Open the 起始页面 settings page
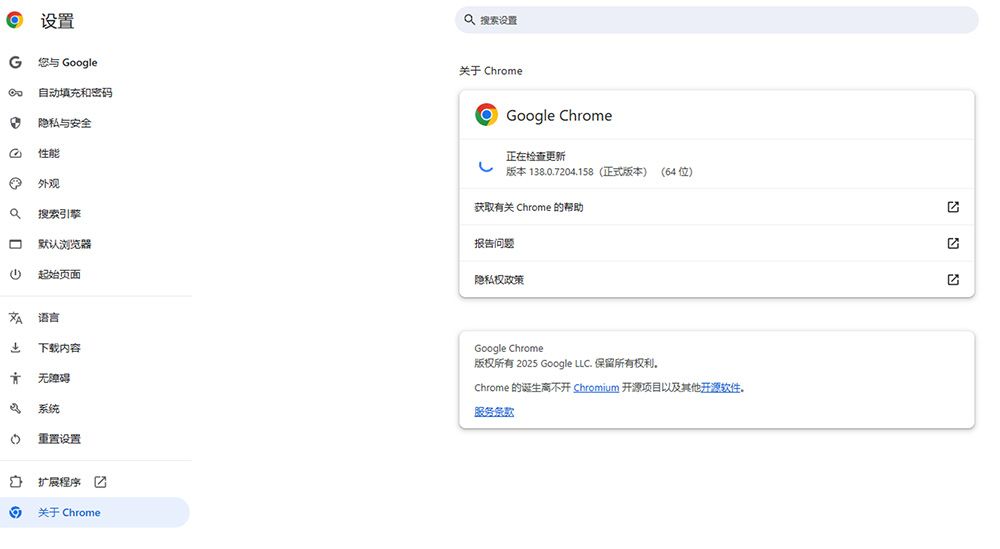 [59, 274]
